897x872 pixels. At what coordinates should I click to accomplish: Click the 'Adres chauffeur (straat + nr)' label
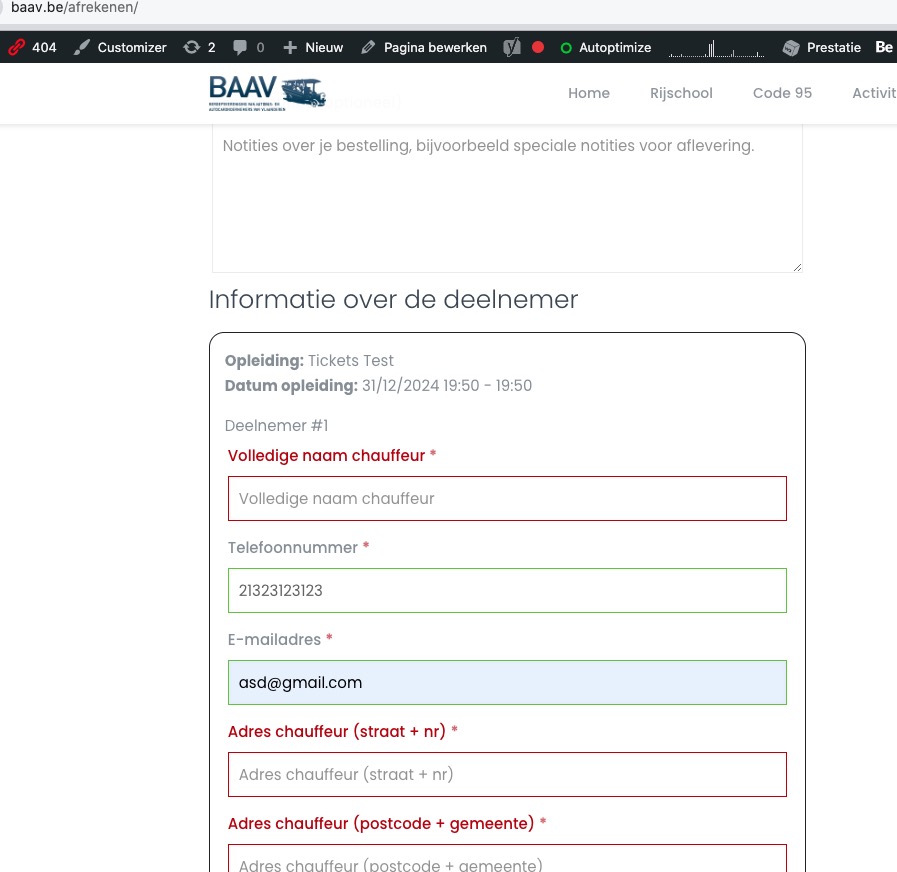click(x=336, y=731)
